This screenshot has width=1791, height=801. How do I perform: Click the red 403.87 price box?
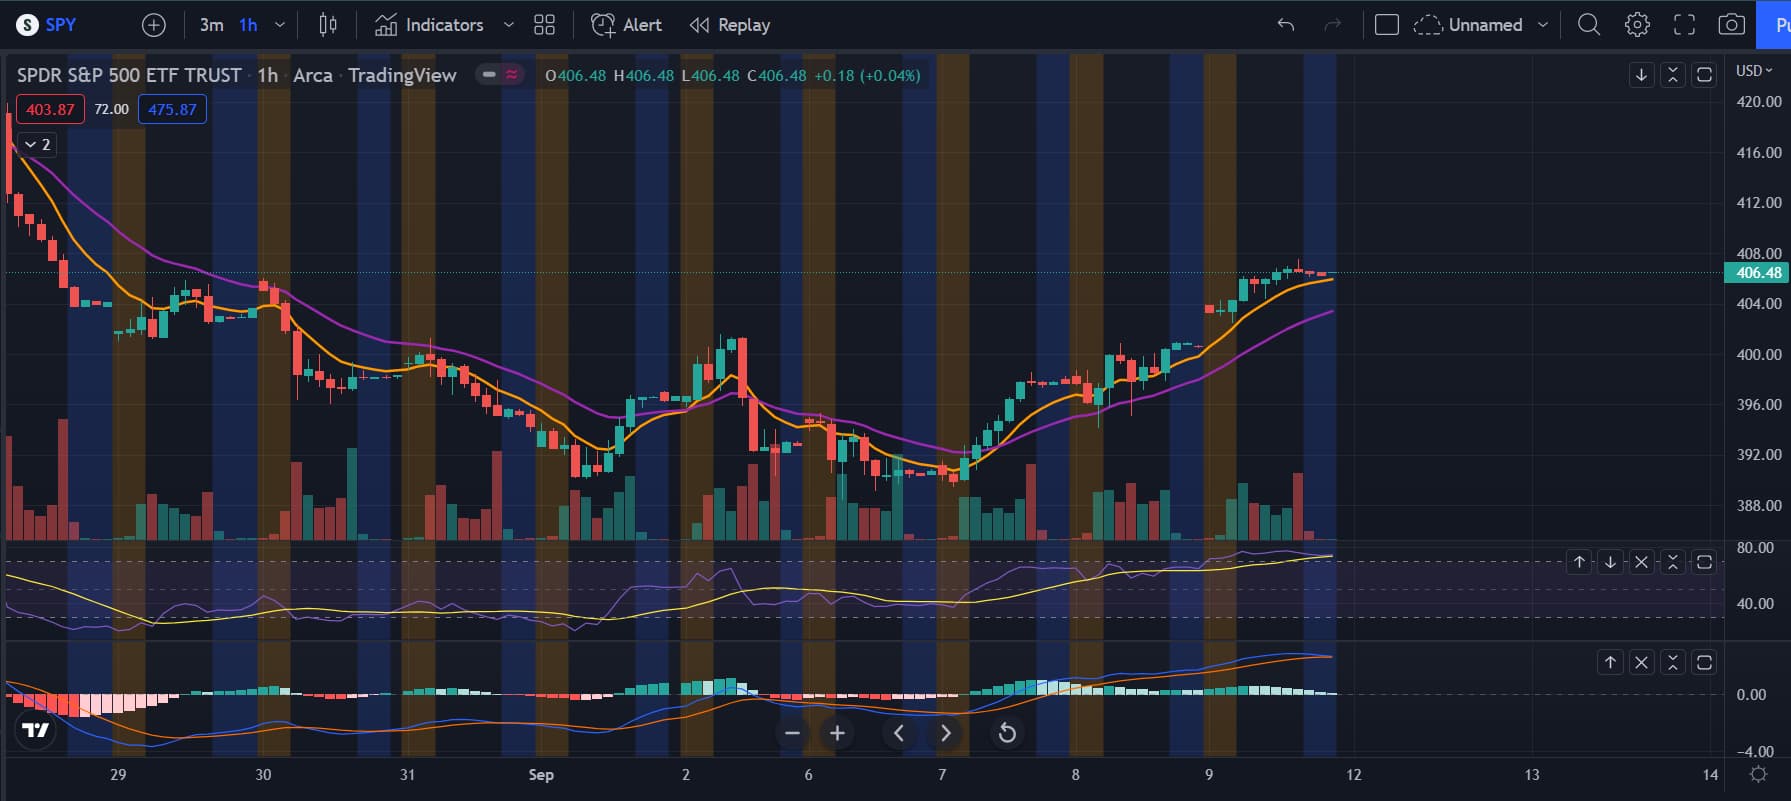click(49, 109)
